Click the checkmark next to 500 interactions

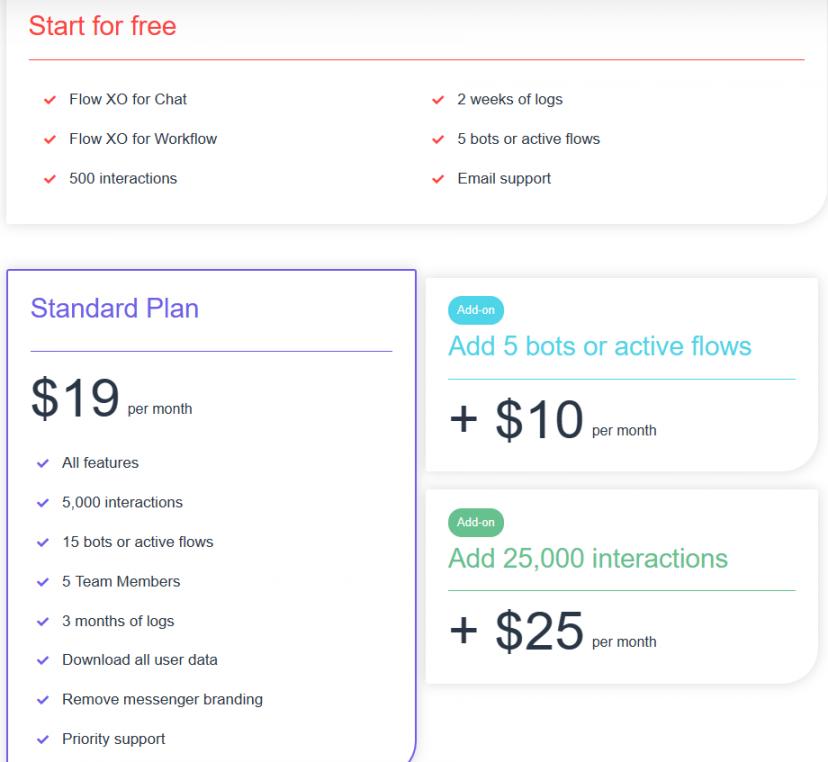point(50,179)
